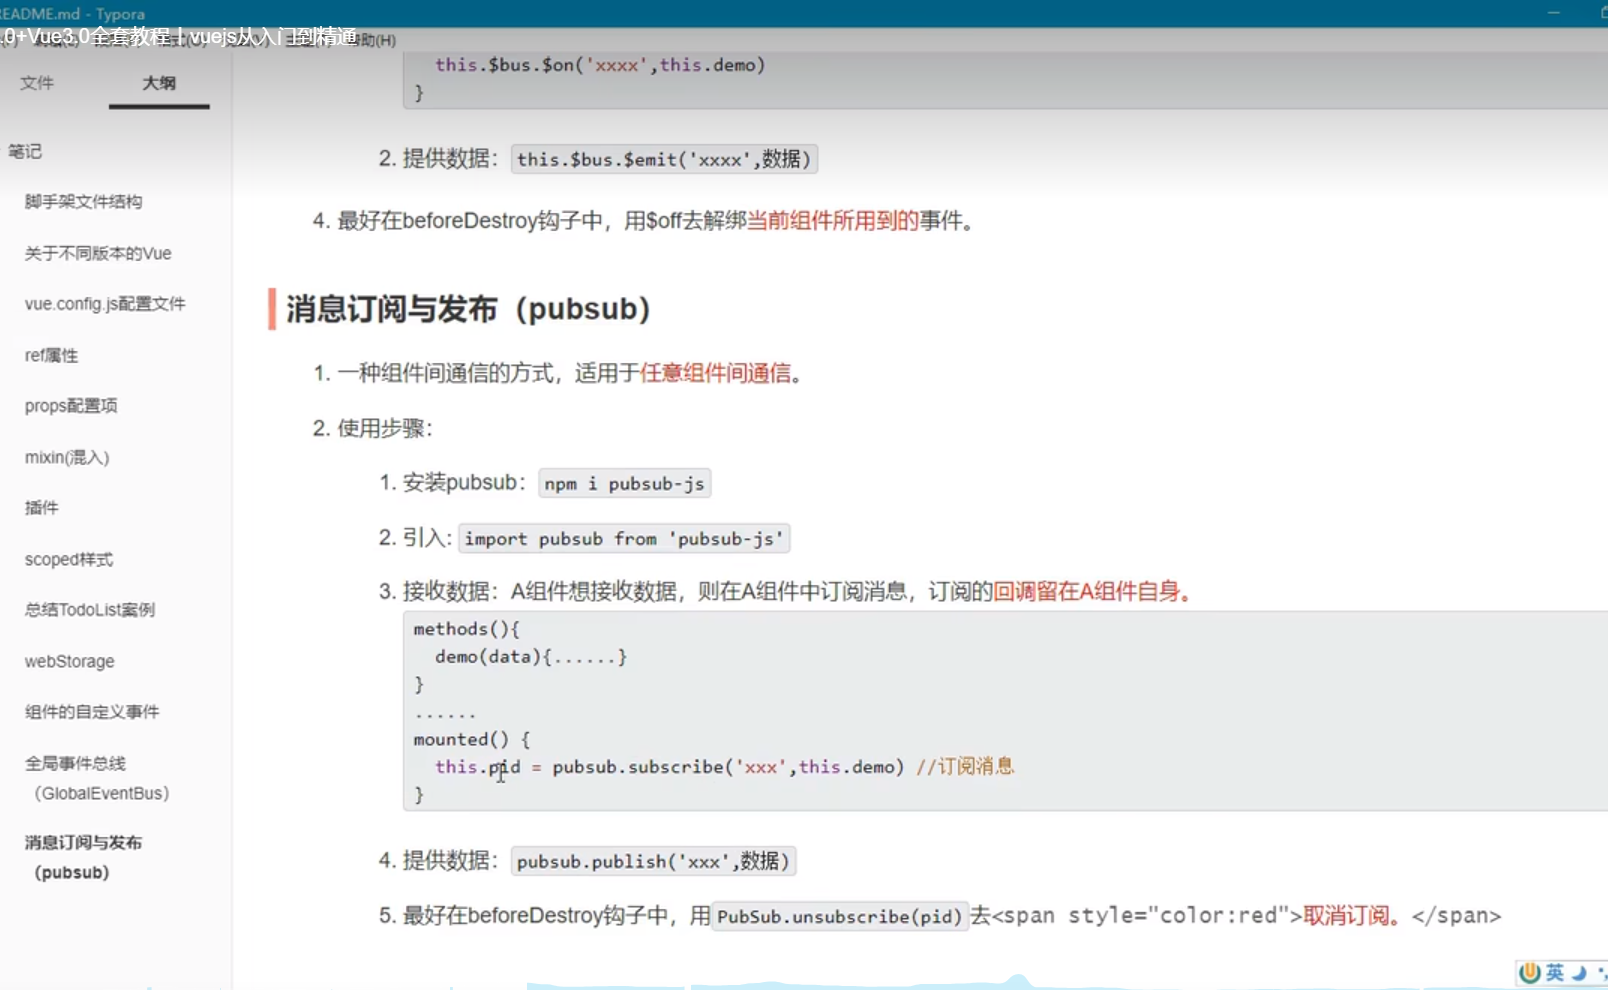Screen dimensions: 1608x990
Task: Click the pubsub.subscribe code line
Action: (669, 767)
